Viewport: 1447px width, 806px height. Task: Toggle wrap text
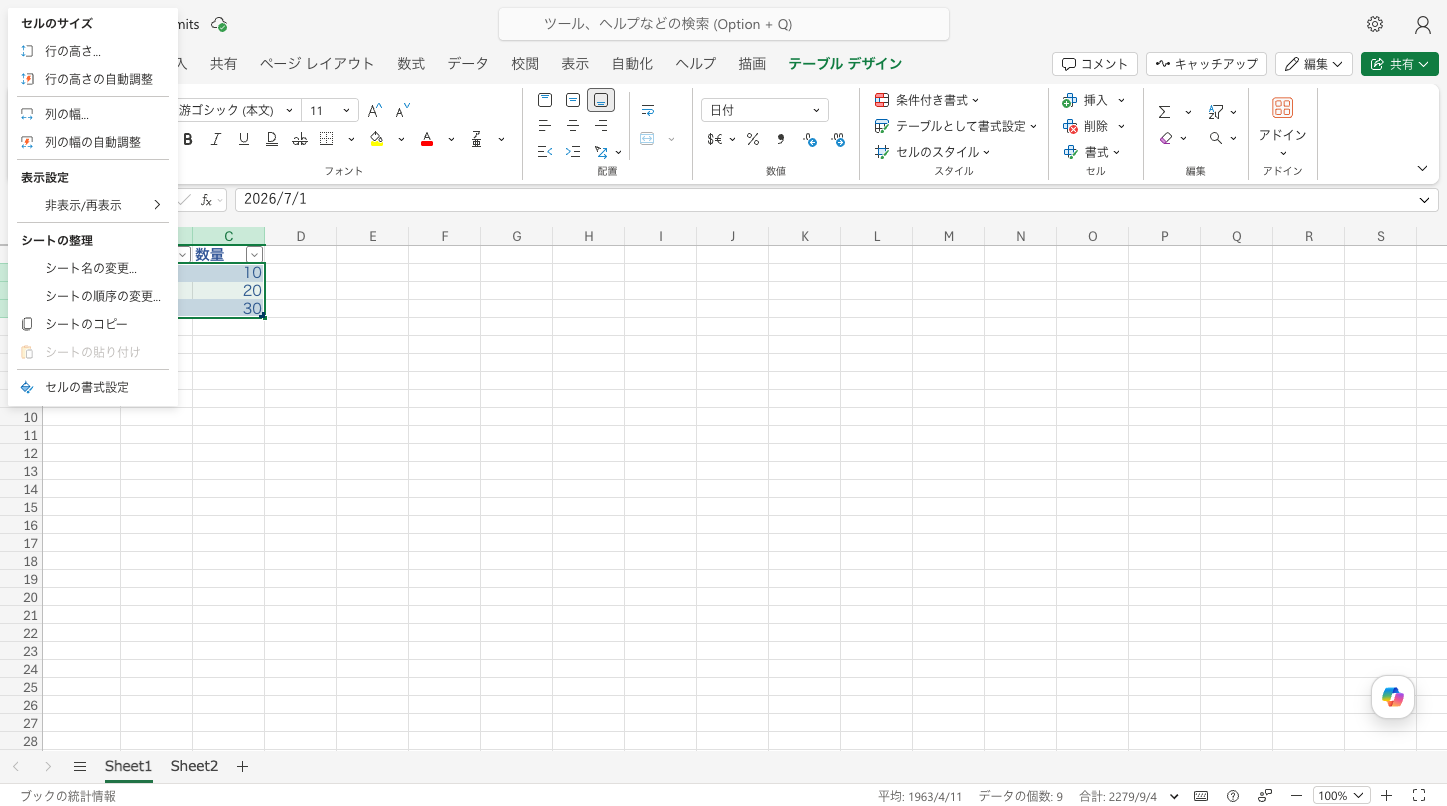(x=648, y=111)
